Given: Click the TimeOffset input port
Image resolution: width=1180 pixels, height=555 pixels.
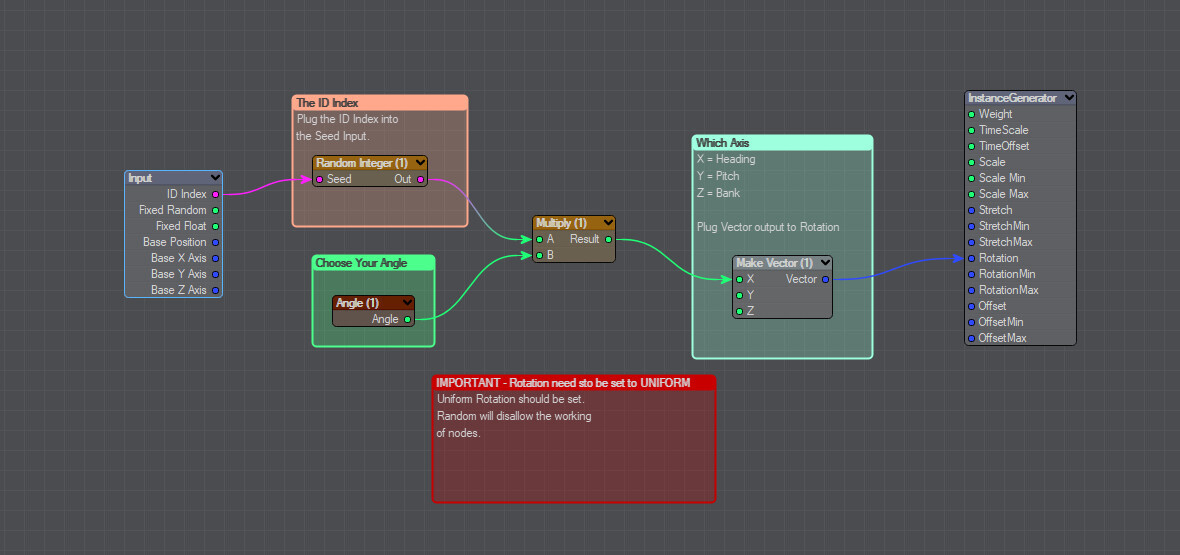Looking at the screenshot, I should (972, 146).
